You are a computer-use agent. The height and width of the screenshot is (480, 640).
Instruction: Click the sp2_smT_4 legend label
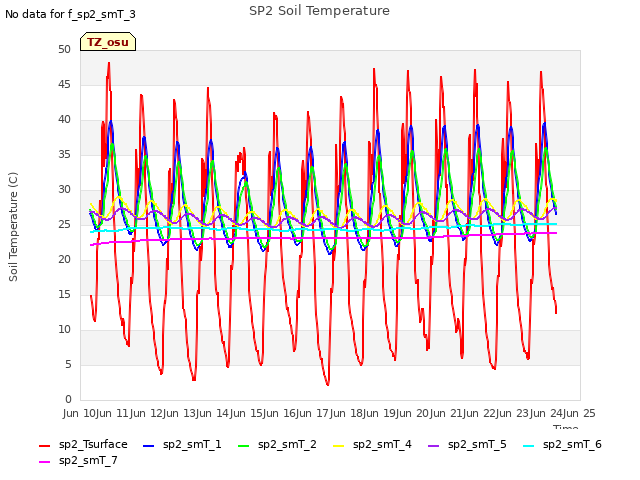tap(382, 444)
